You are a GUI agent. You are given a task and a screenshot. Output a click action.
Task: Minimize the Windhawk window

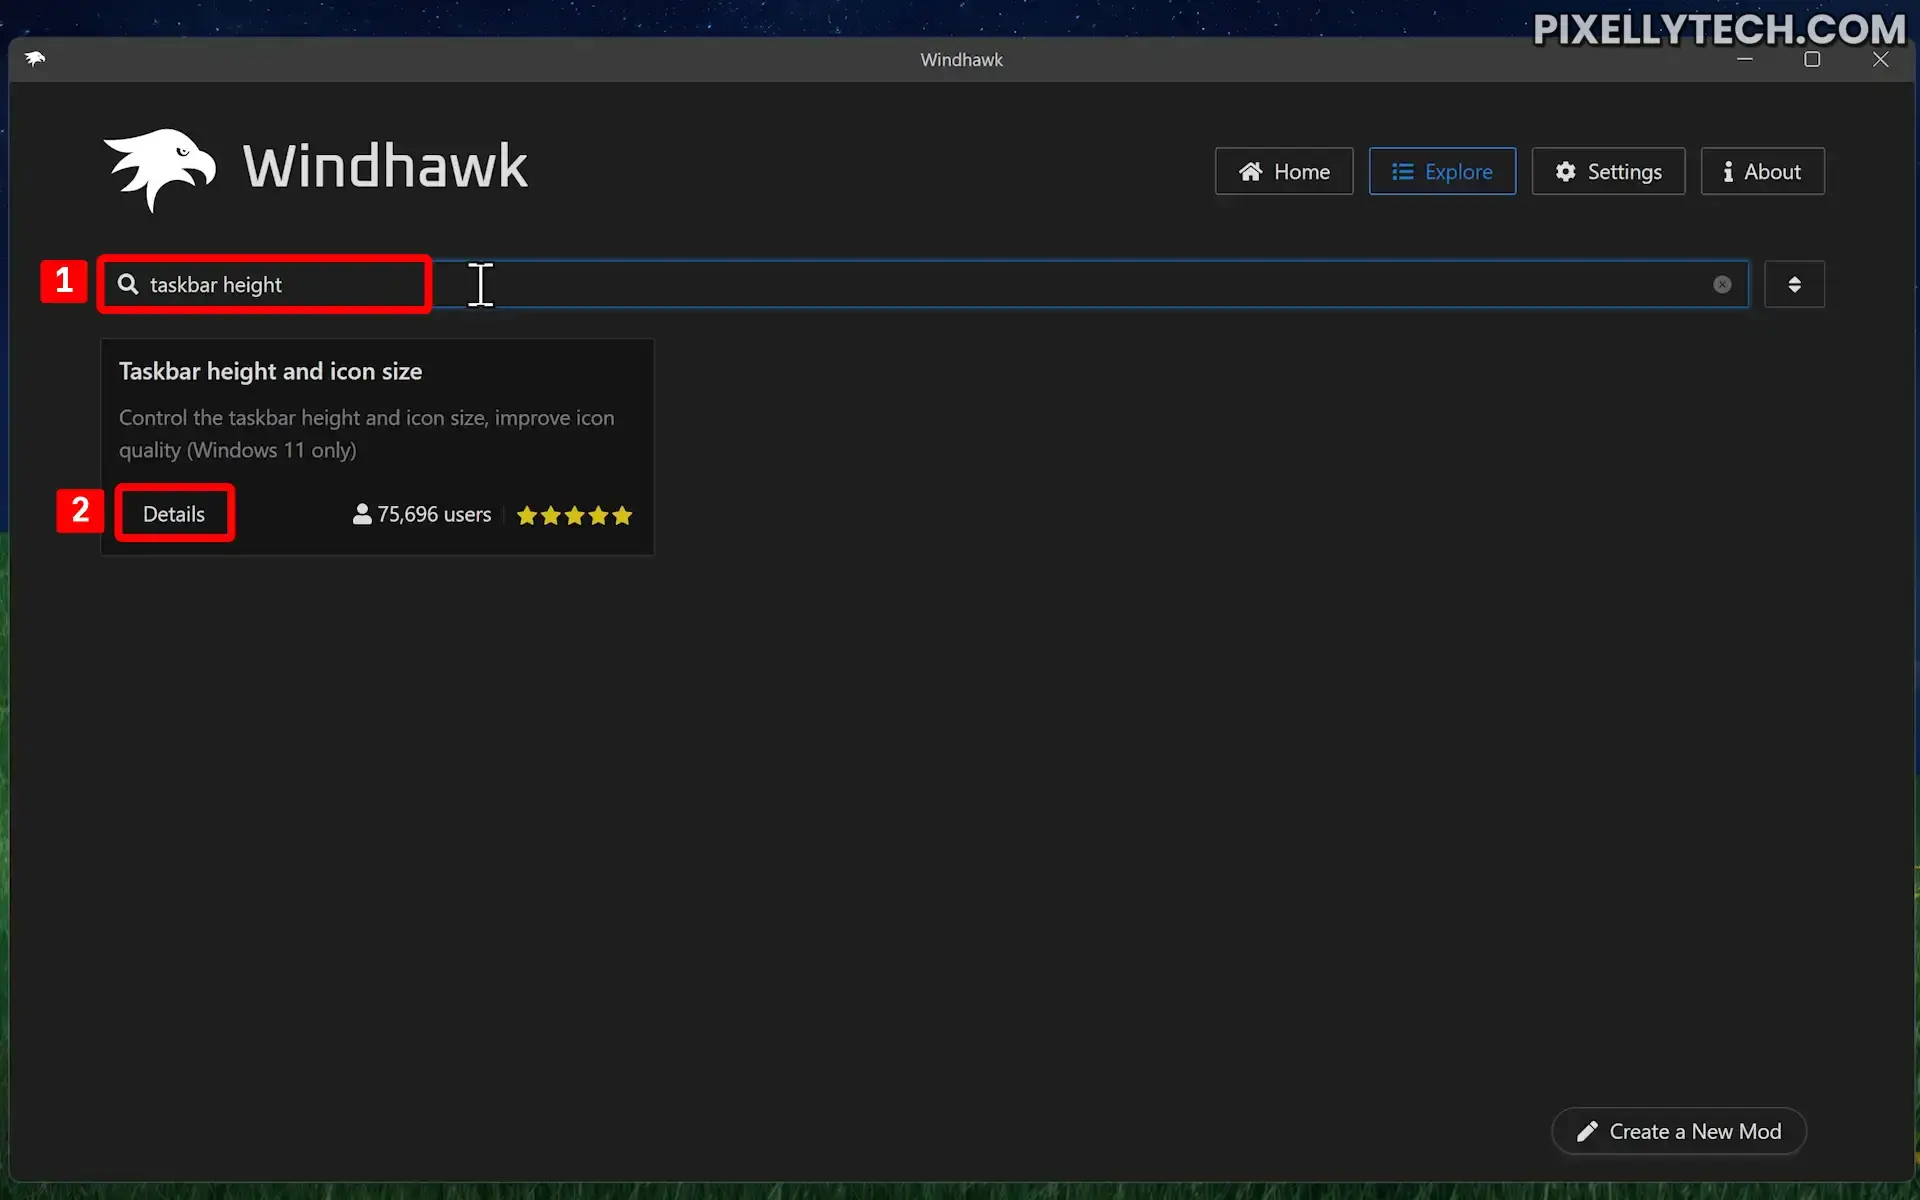click(1745, 59)
